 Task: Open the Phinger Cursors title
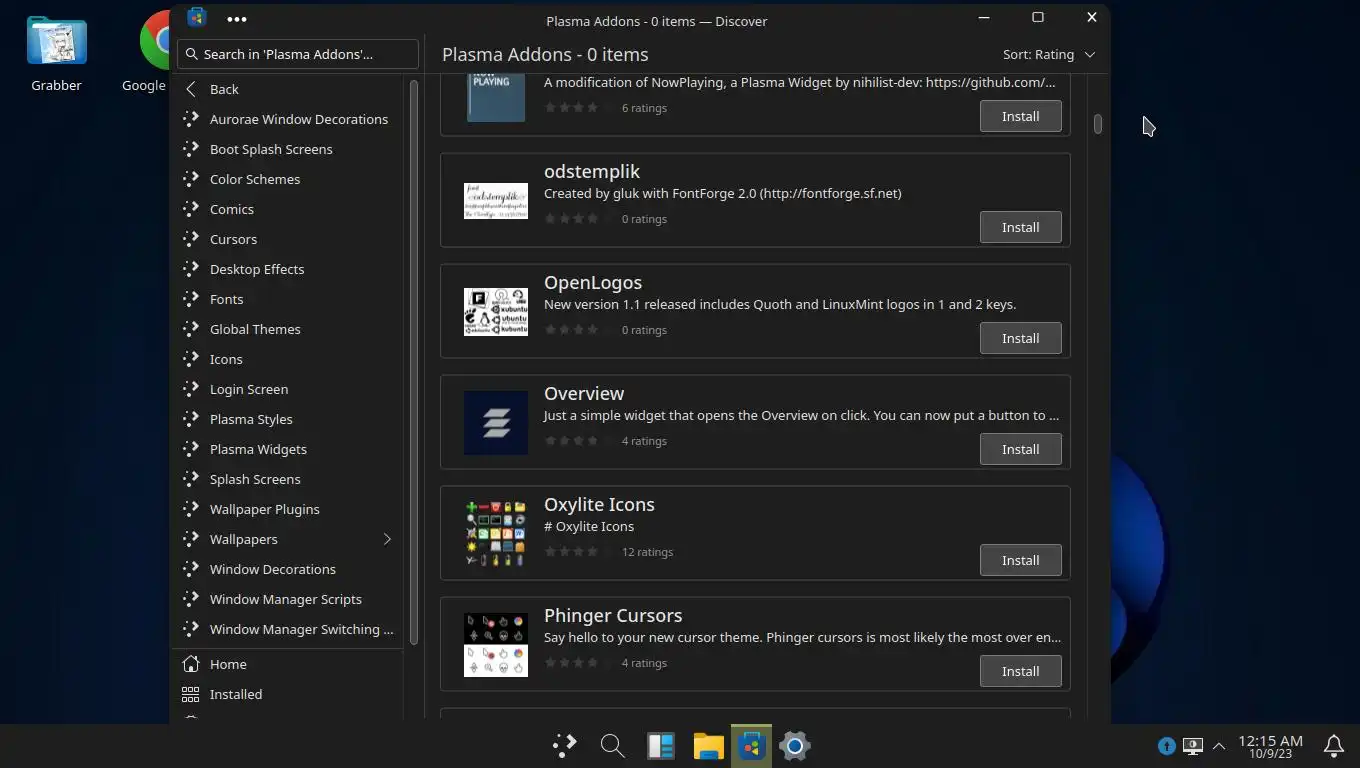[613, 616]
